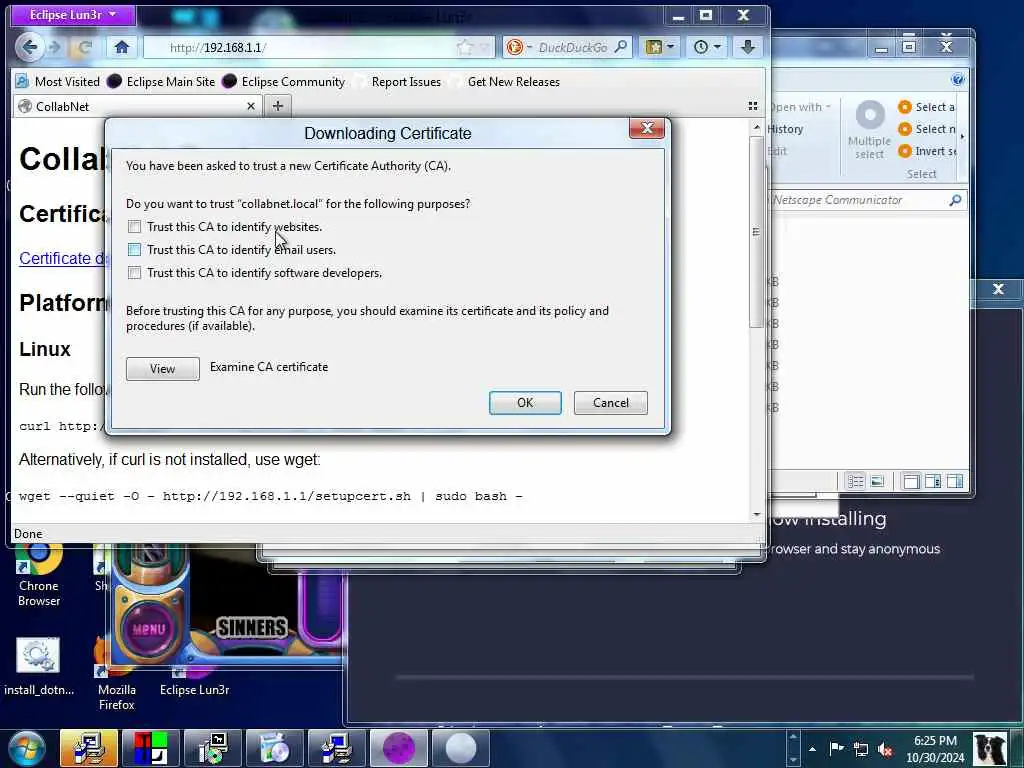
Task: Click View to examine the CA certificate
Action: click(x=163, y=369)
